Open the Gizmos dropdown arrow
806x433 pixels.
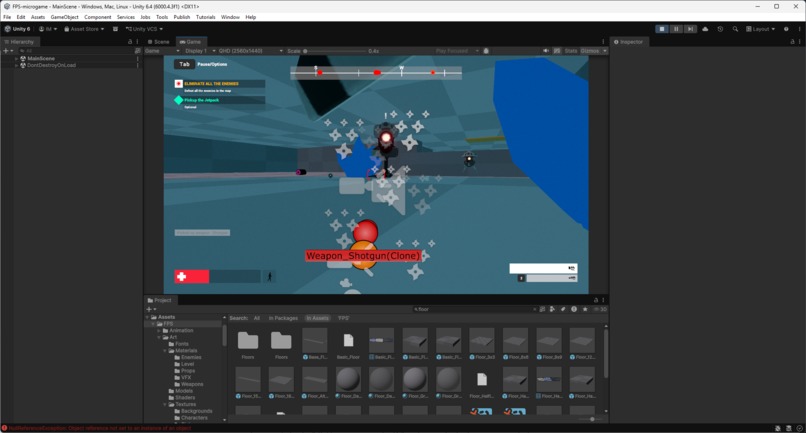pos(605,51)
